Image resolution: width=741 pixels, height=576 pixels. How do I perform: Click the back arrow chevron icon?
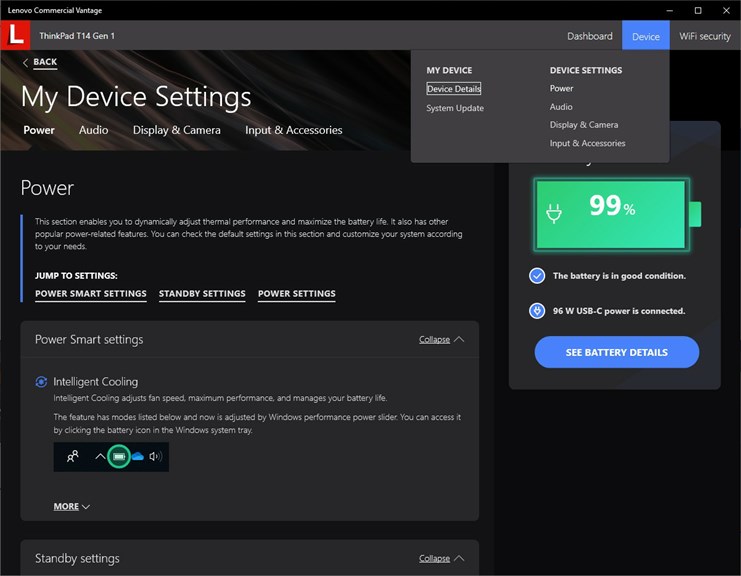click(26, 62)
